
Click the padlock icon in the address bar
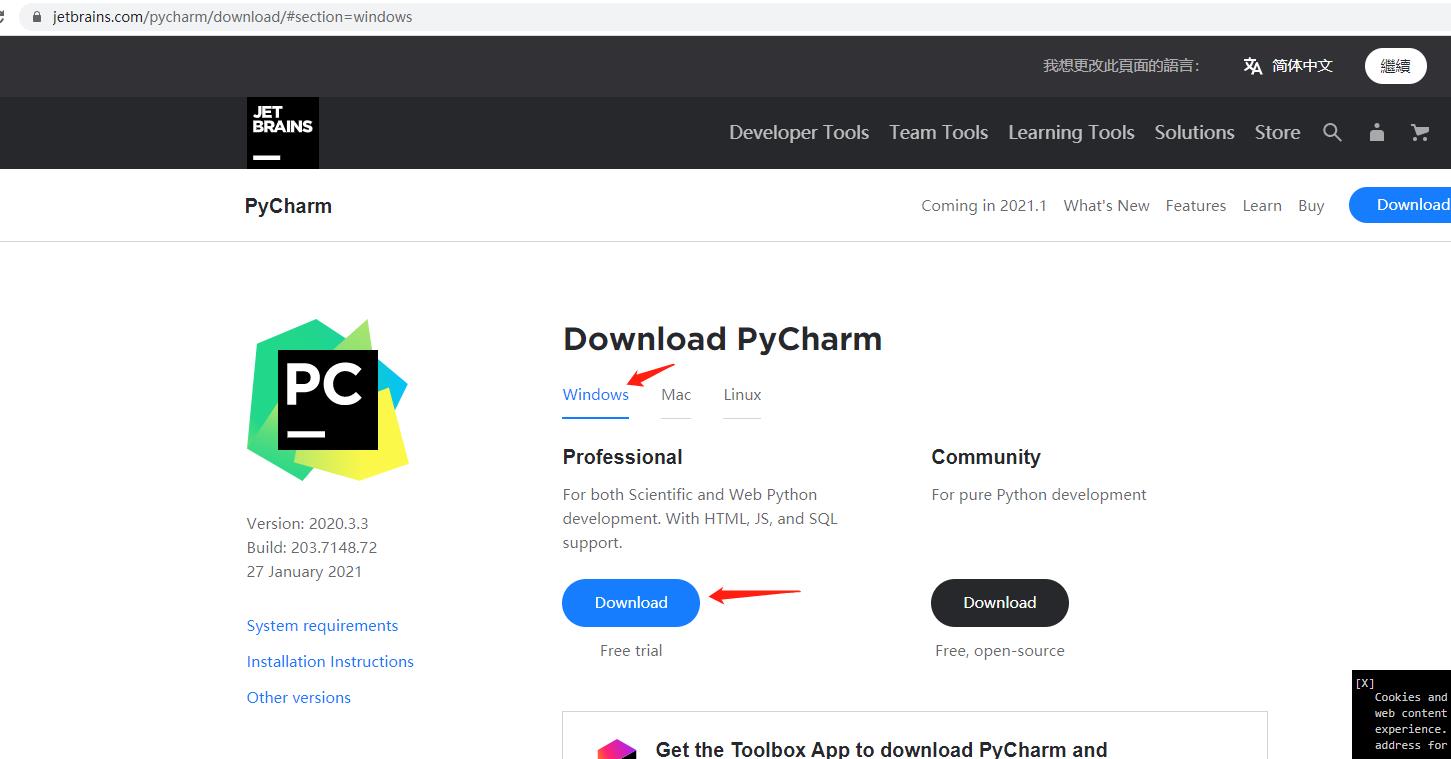pyautogui.click(x=37, y=17)
